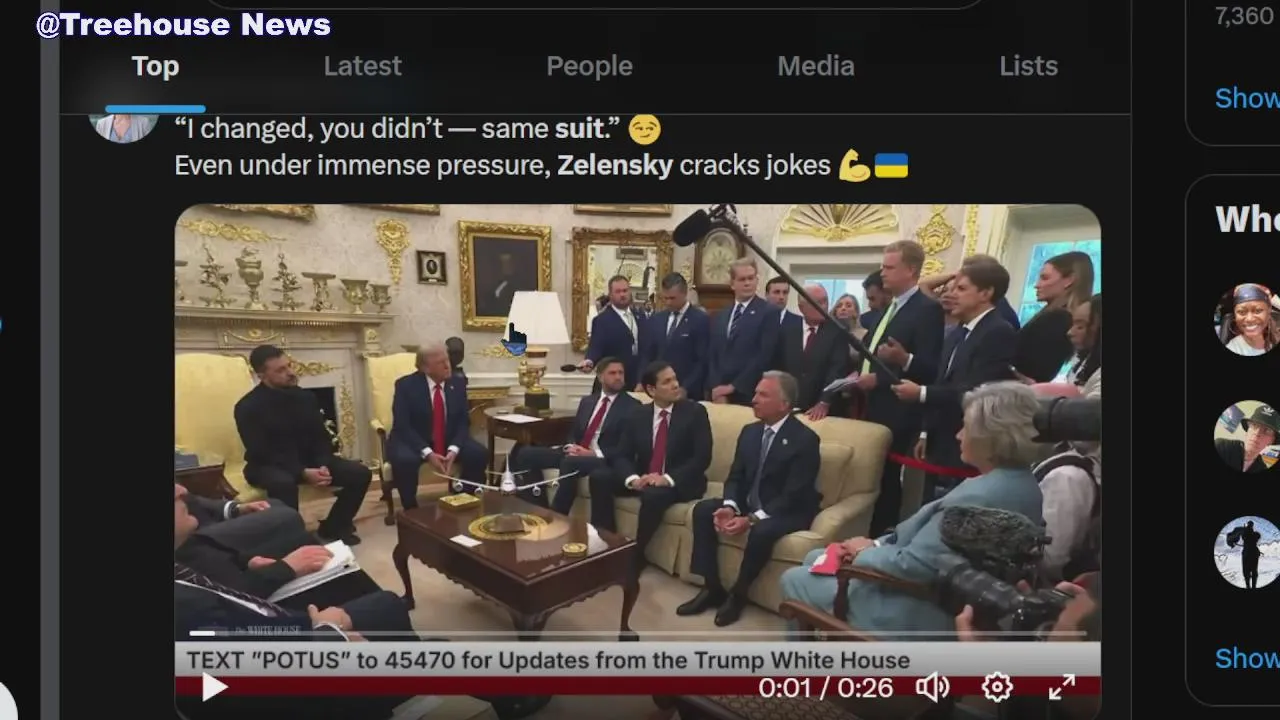Switch to the Latest tab

[362, 66]
